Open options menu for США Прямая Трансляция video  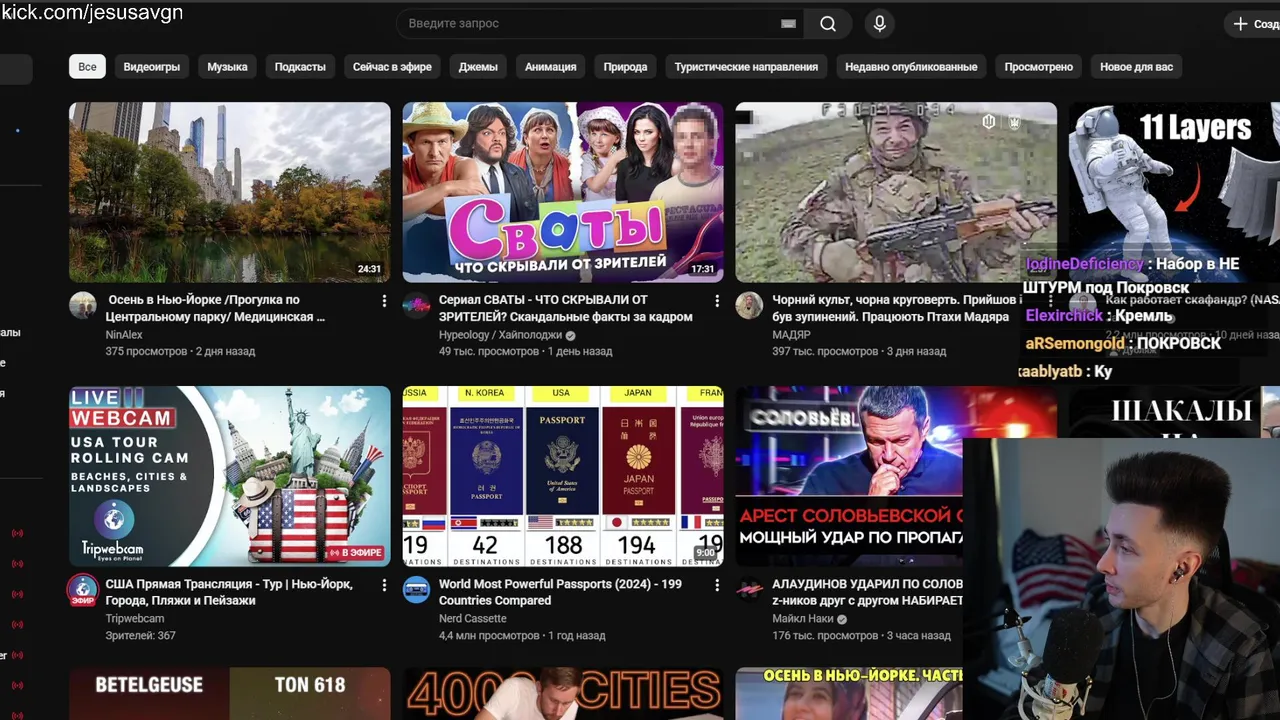tap(384, 585)
